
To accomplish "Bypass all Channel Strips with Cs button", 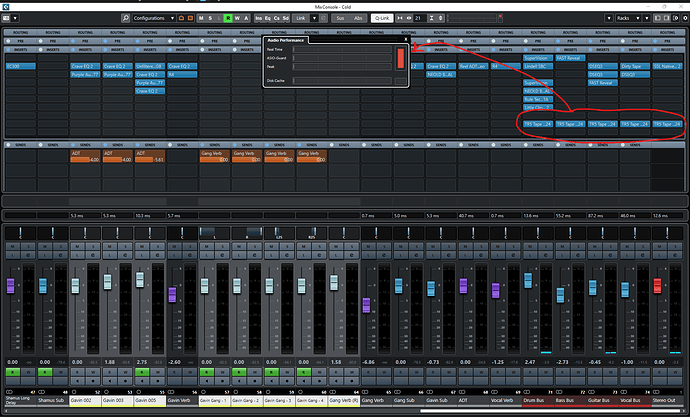I will [276, 18].
